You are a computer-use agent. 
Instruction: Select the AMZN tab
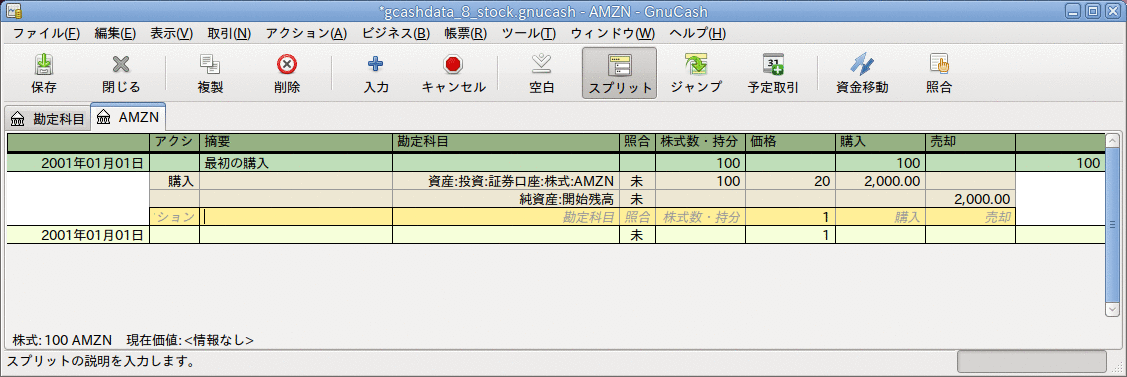point(129,118)
